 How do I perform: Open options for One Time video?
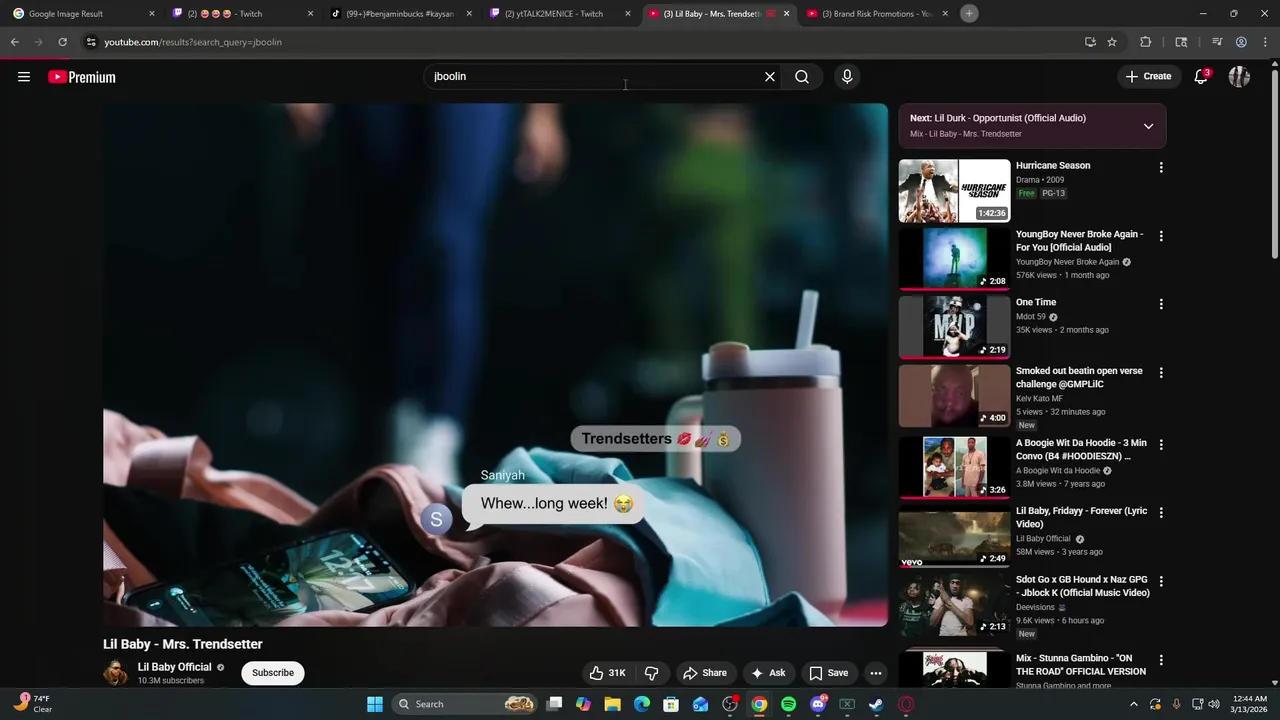click(x=1161, y=304)
